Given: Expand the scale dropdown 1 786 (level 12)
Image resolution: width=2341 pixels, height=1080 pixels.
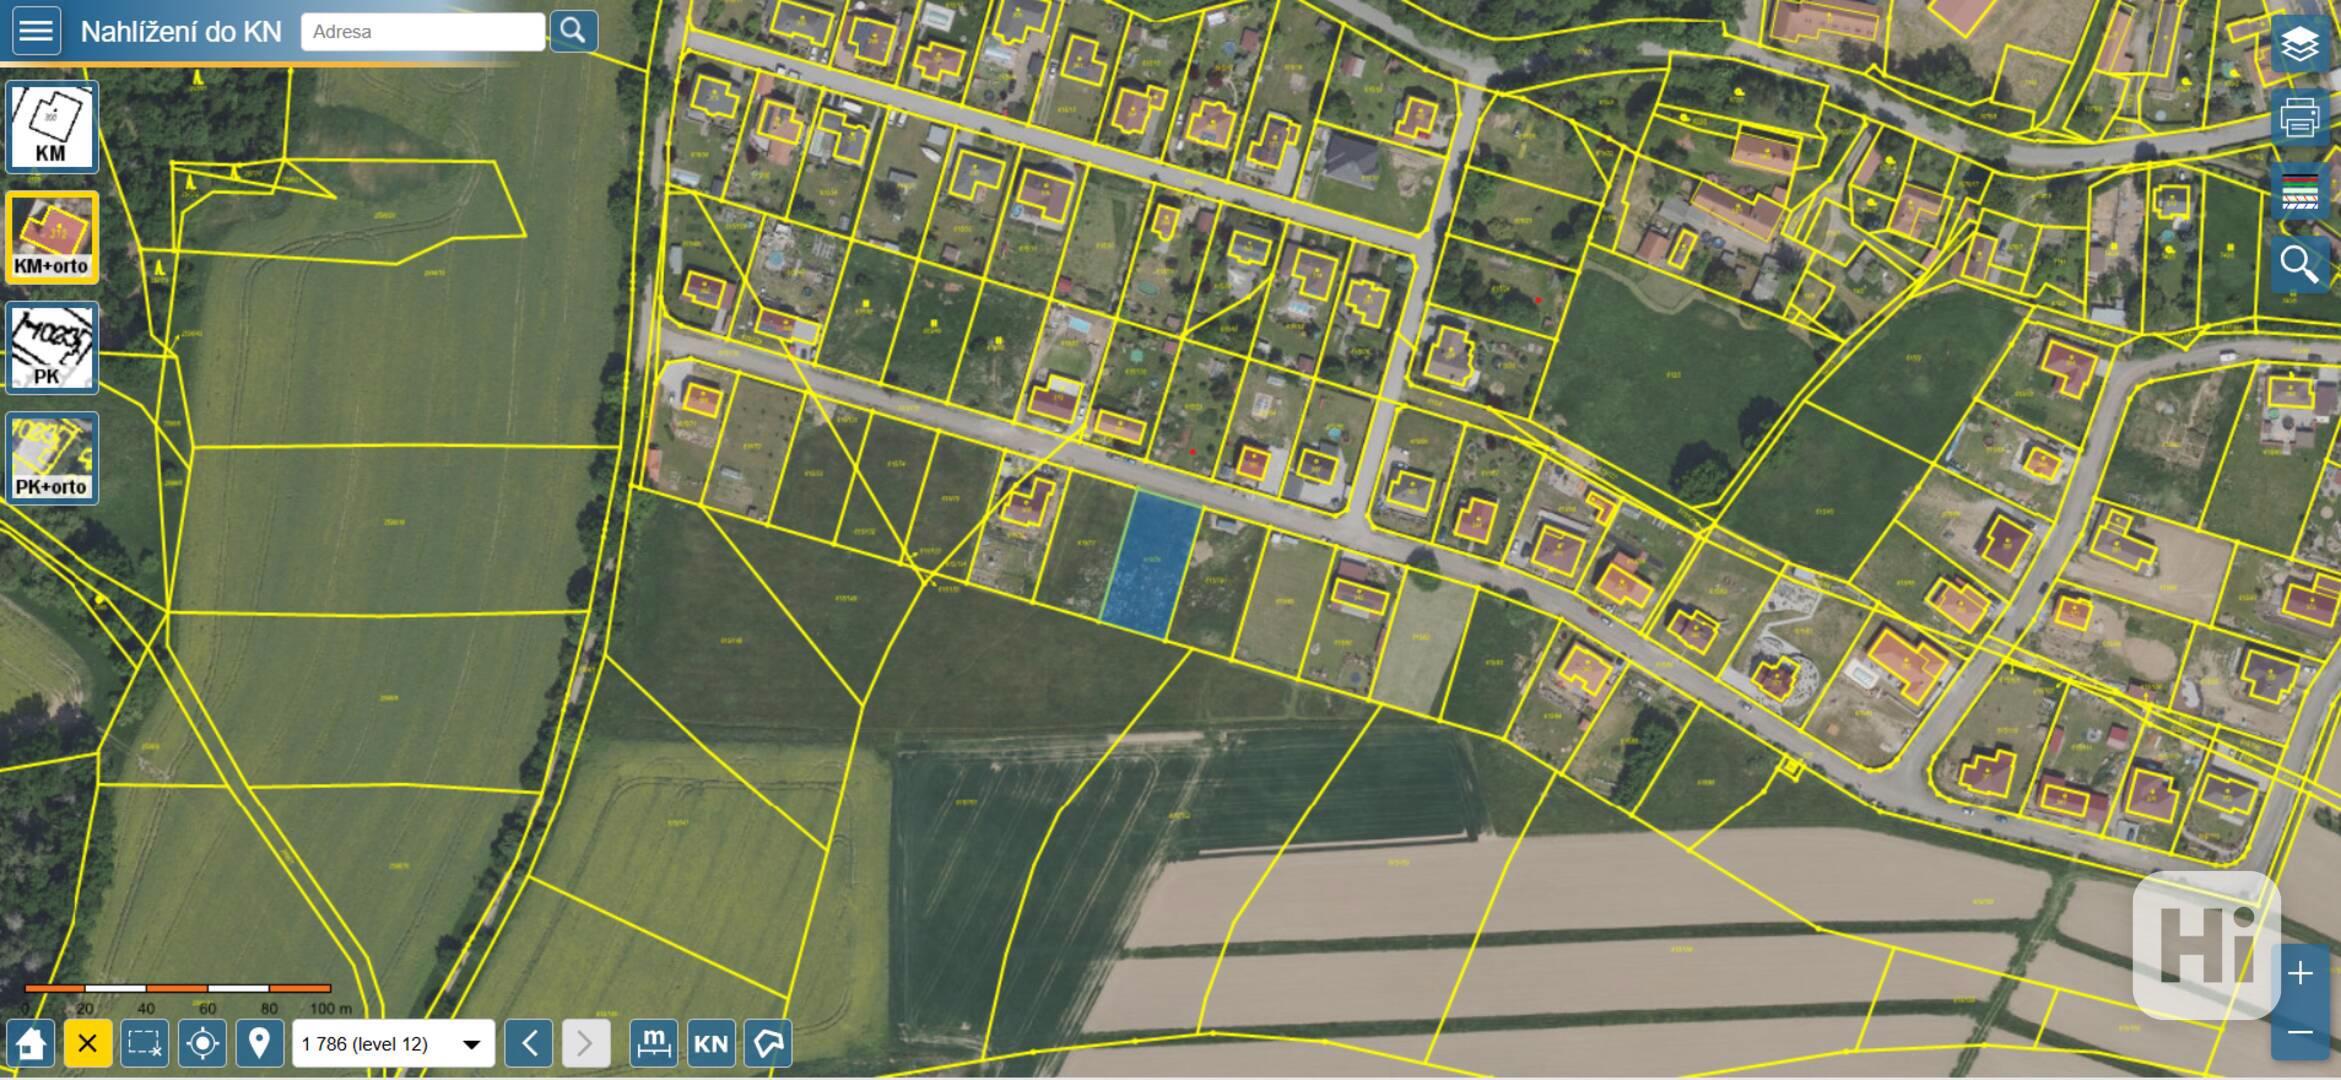Looking at the screenshot, I should (x=393, y=1044).
